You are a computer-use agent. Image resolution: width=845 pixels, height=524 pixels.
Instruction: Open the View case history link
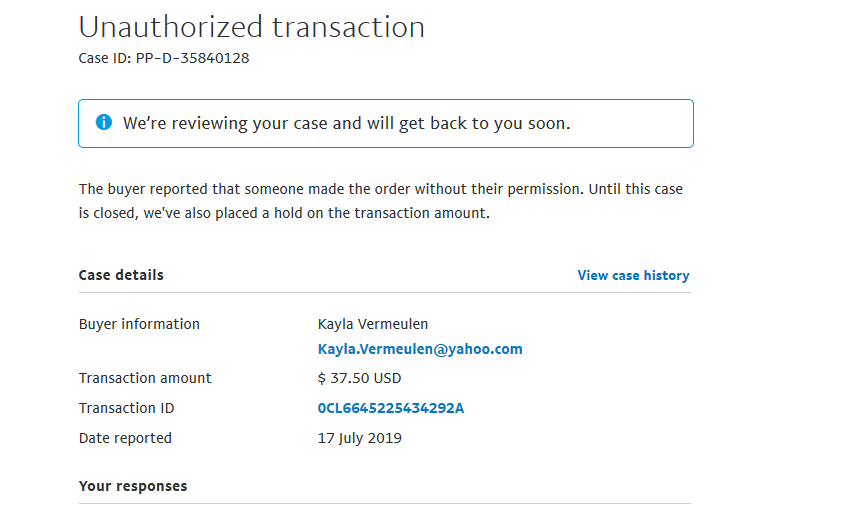click(x=633, y=275)
